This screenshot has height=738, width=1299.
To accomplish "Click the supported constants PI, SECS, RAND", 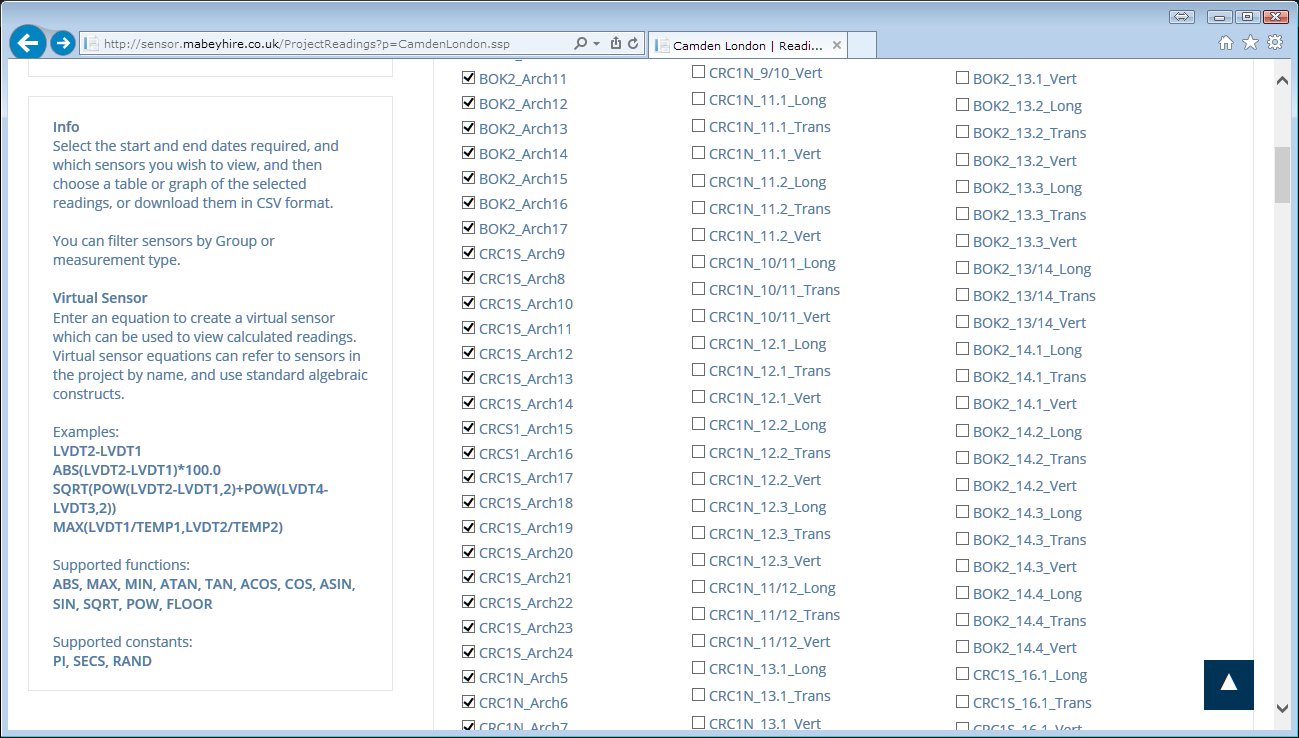I will [102, 661].
